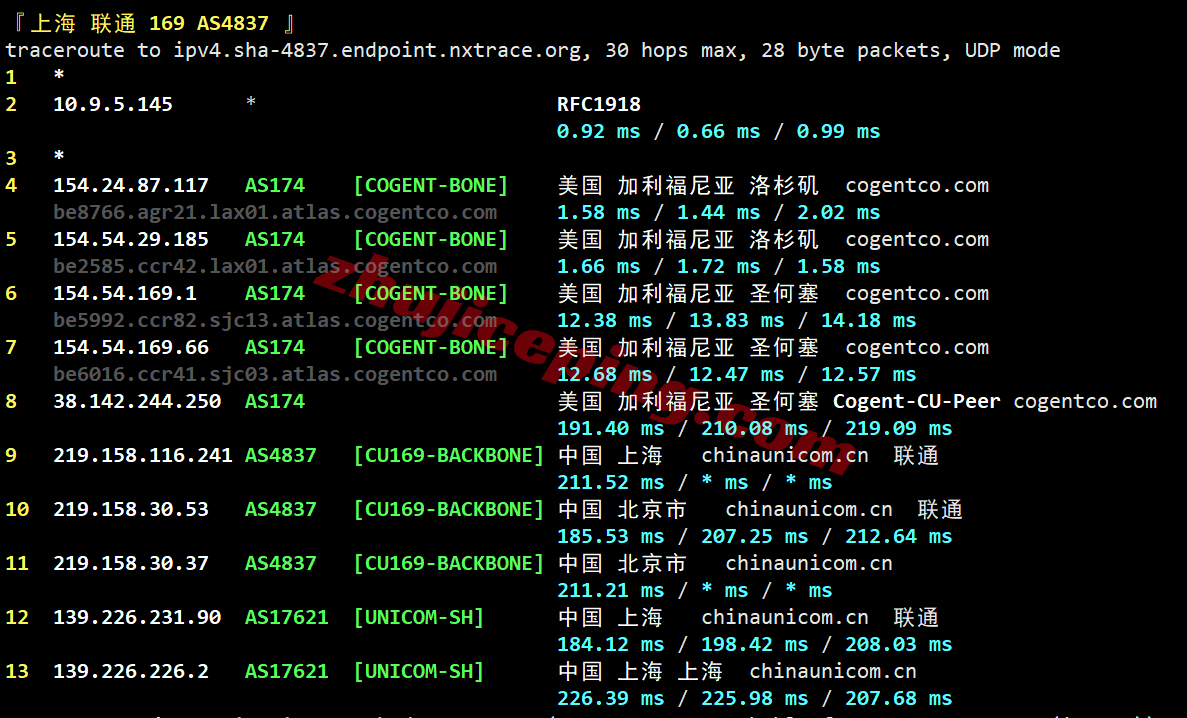Select the IP address 154.54.169.1
Viewport: 1187px width, 718px height.
click(x=125, y=293)
